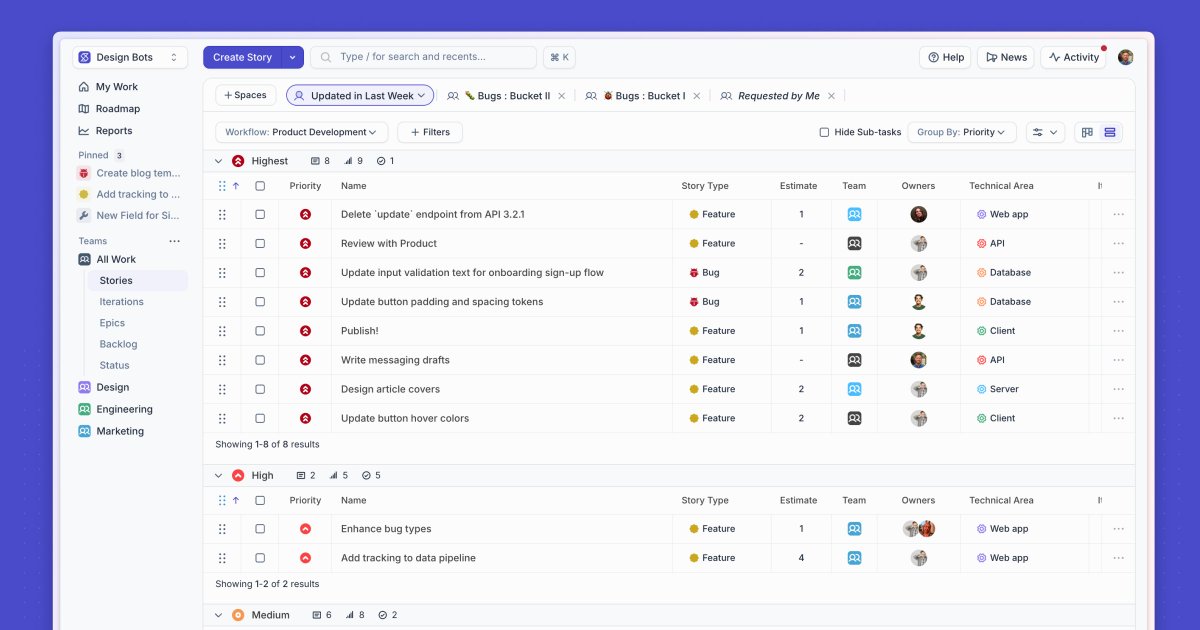Switch to Bugs : Bucket II tab

[x=500, y=96]
